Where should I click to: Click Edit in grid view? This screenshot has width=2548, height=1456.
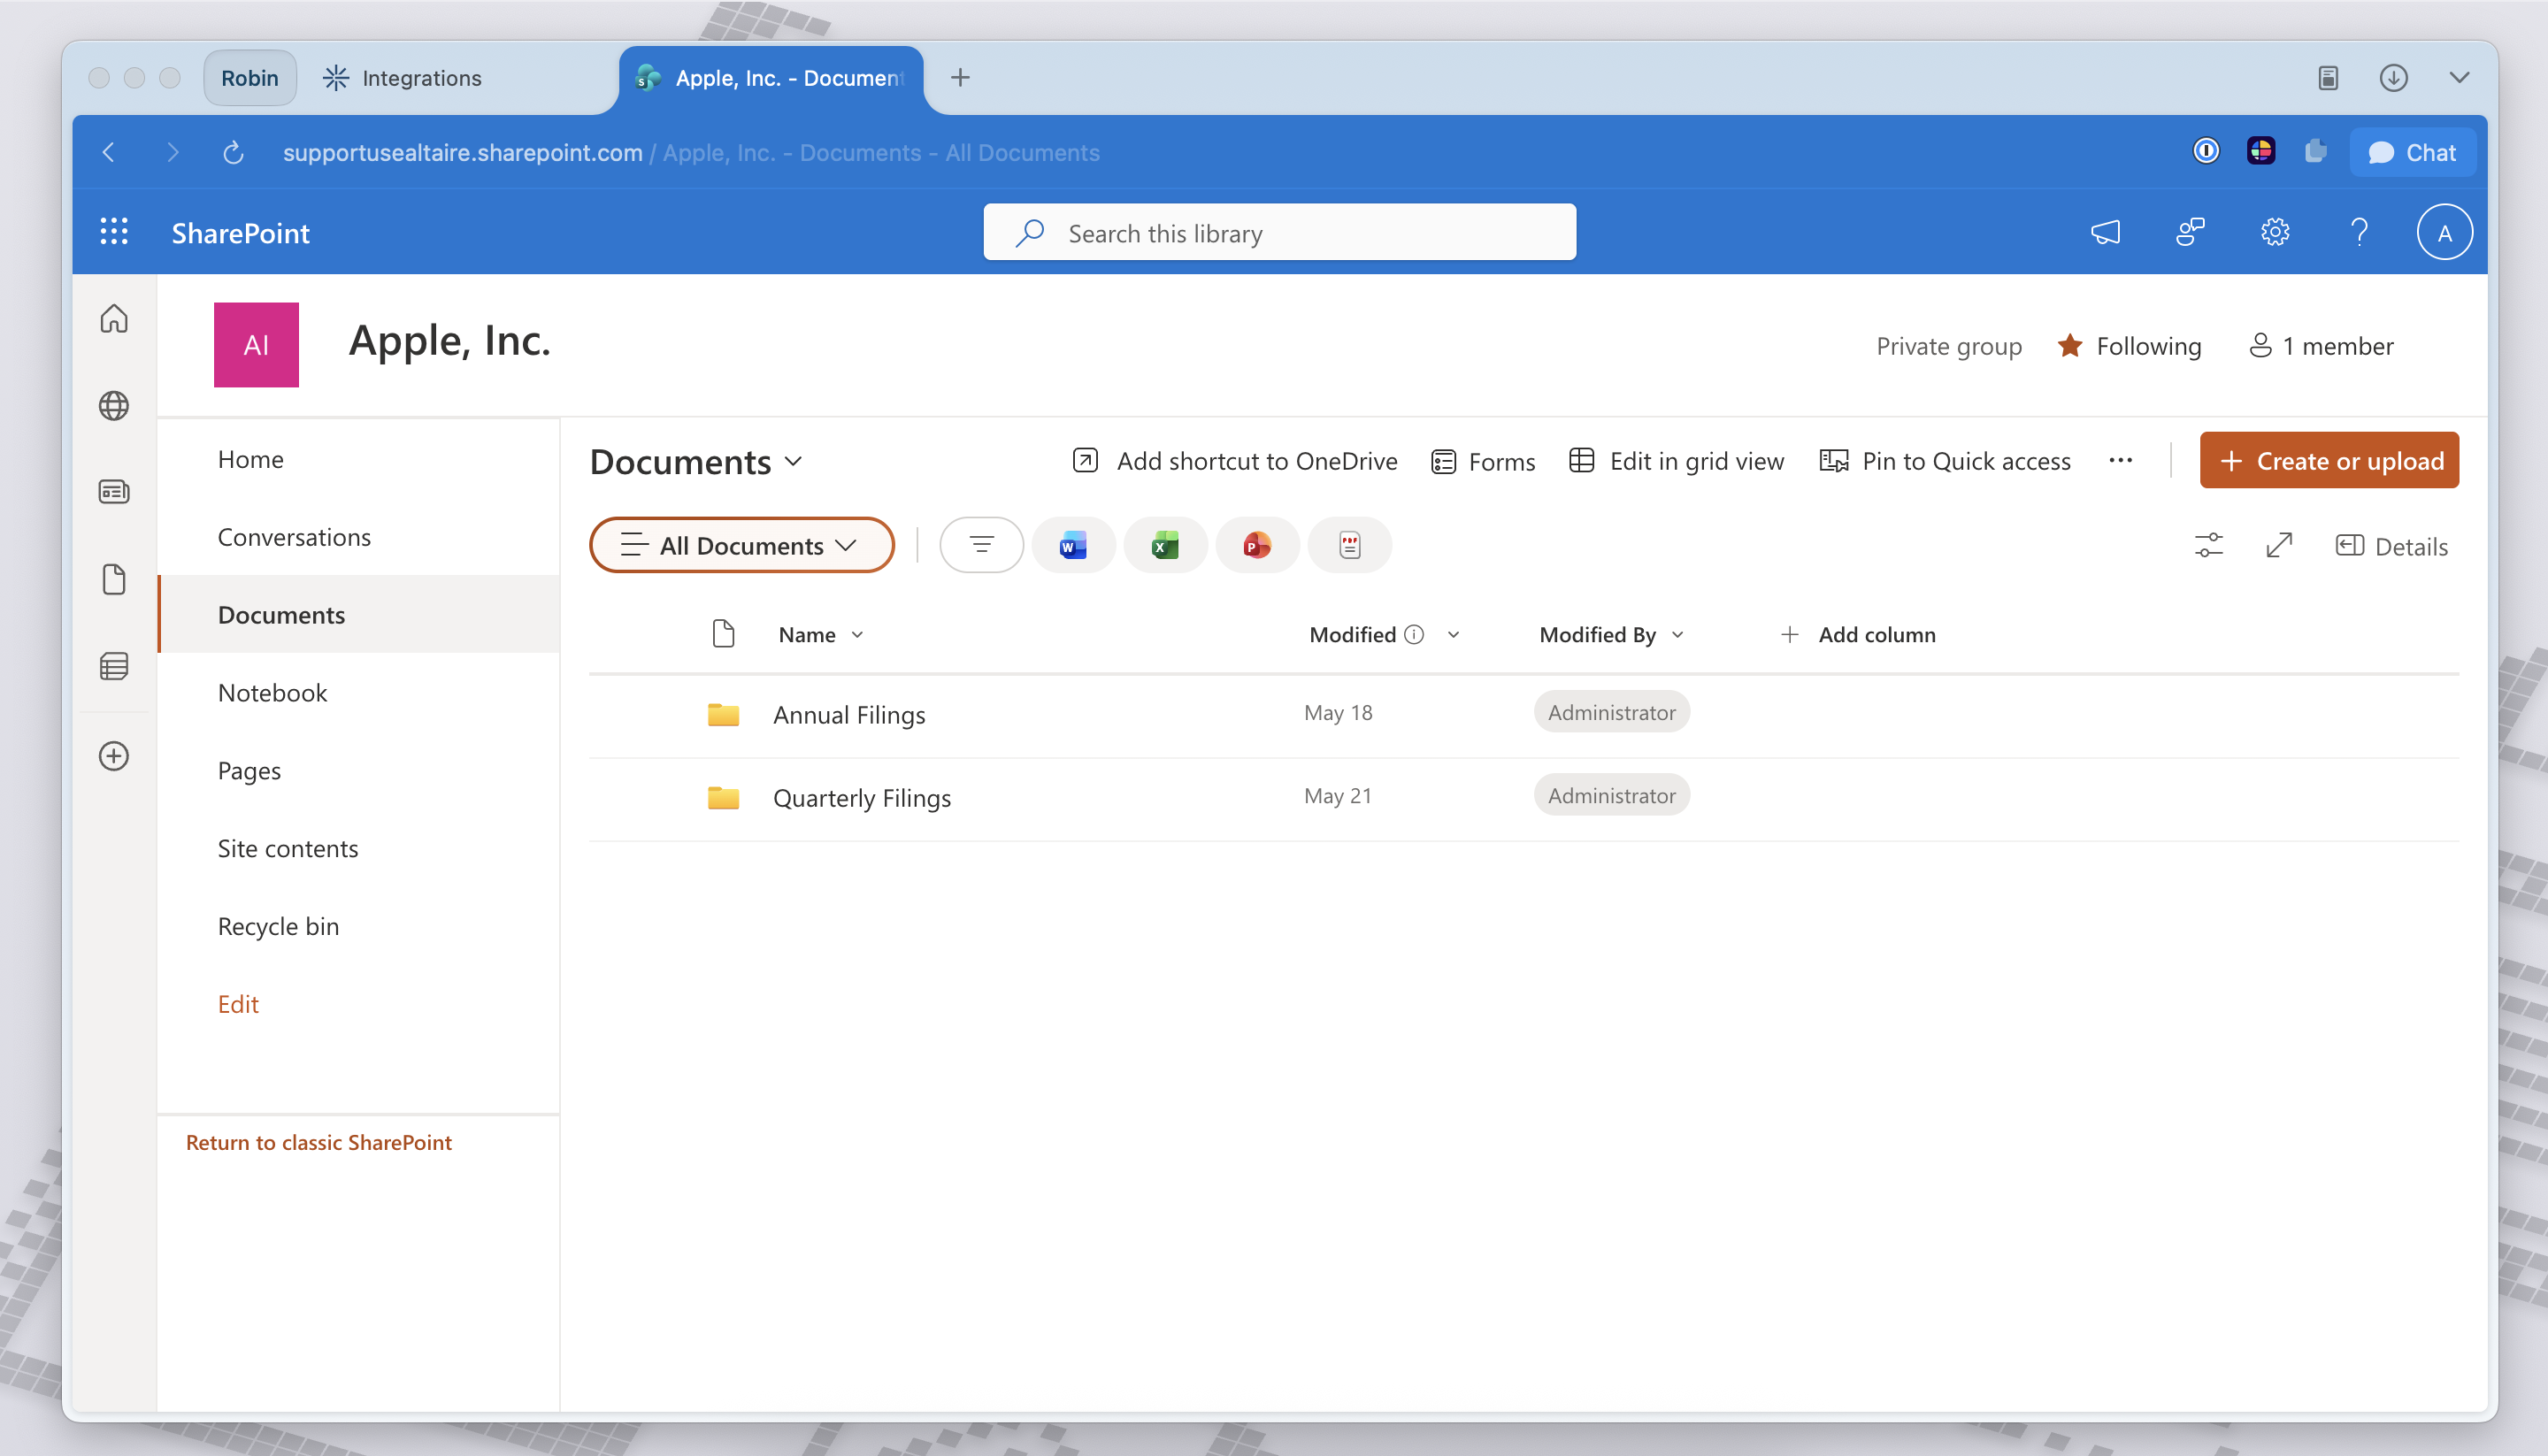(1676, 461)
